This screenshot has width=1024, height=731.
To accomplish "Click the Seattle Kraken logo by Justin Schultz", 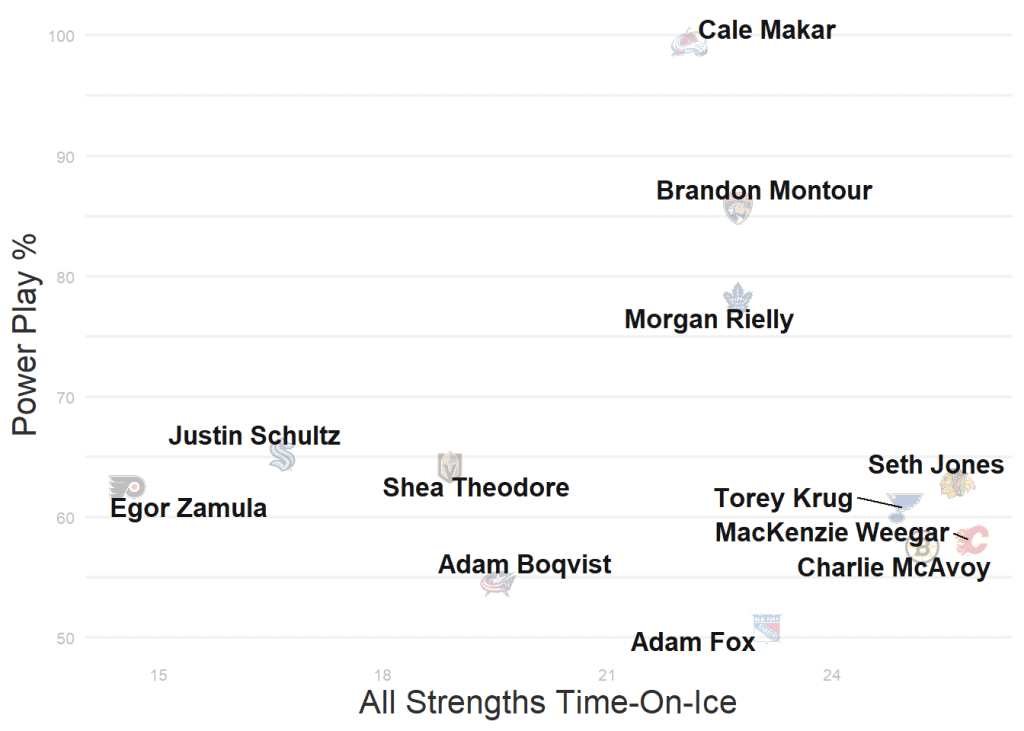I will pos(282,456).
